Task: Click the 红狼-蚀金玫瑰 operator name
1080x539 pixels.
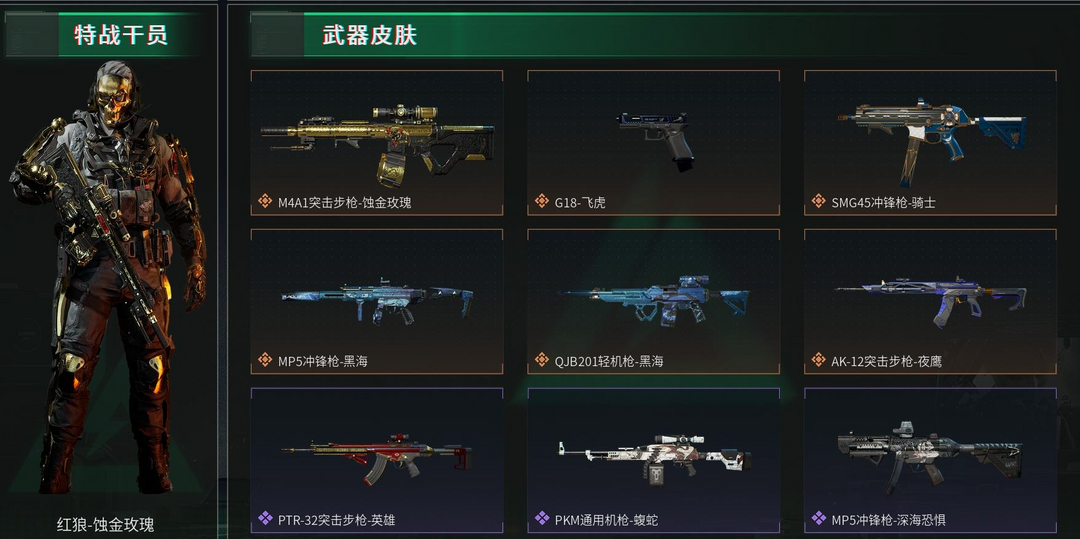Action: 105,525
